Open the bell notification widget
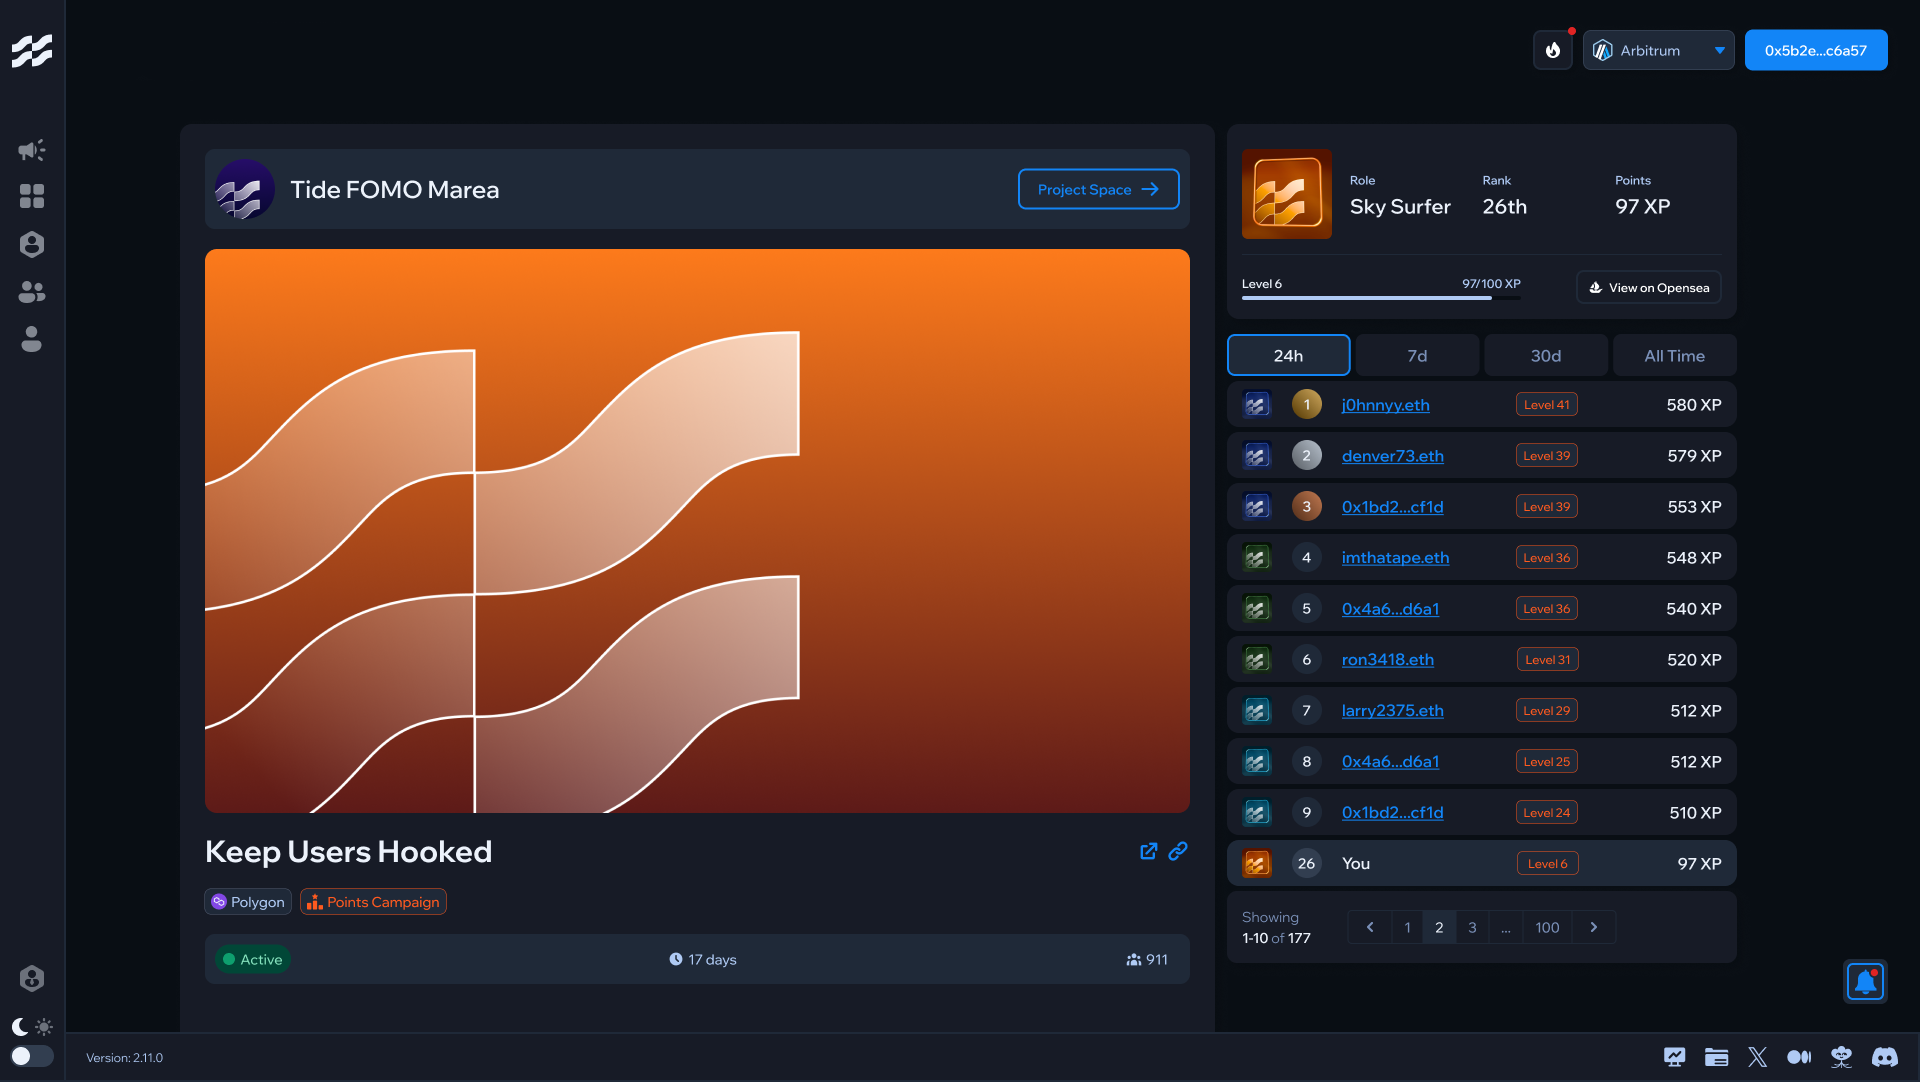Viewport: 1920px width, 1082px height. click(x=1865, y=982)
